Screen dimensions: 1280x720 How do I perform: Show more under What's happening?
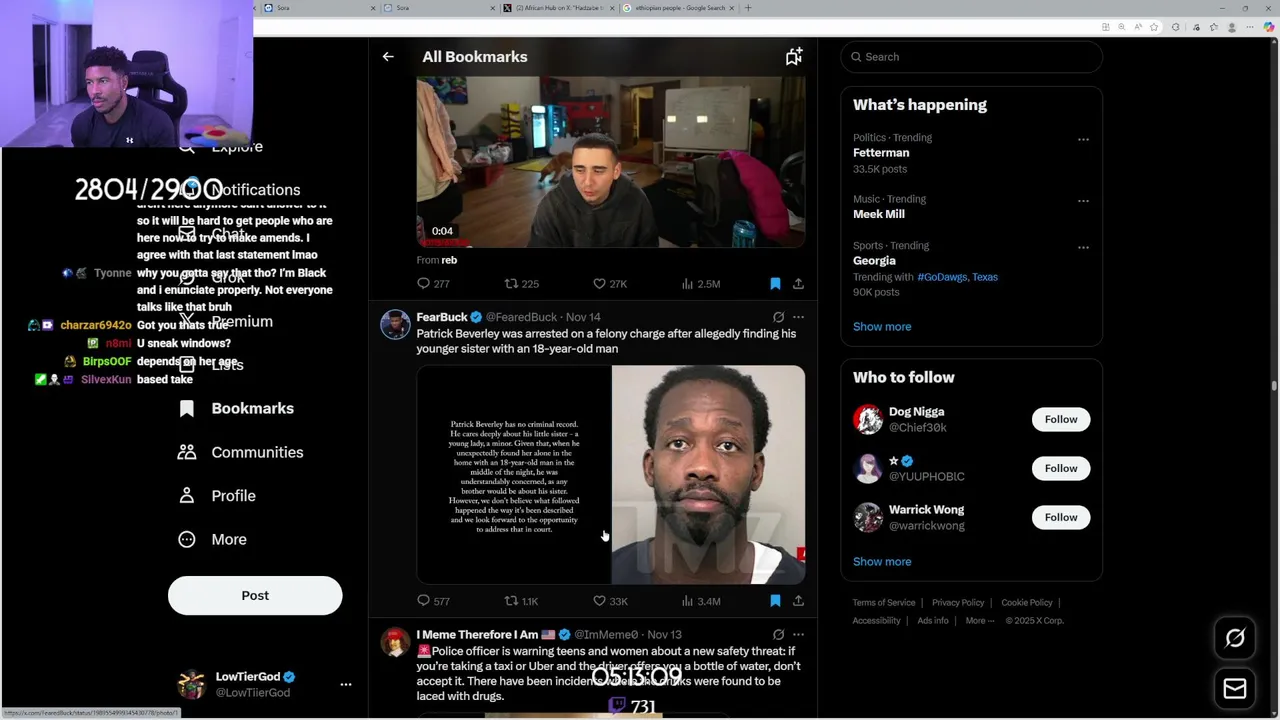point(882,327)
